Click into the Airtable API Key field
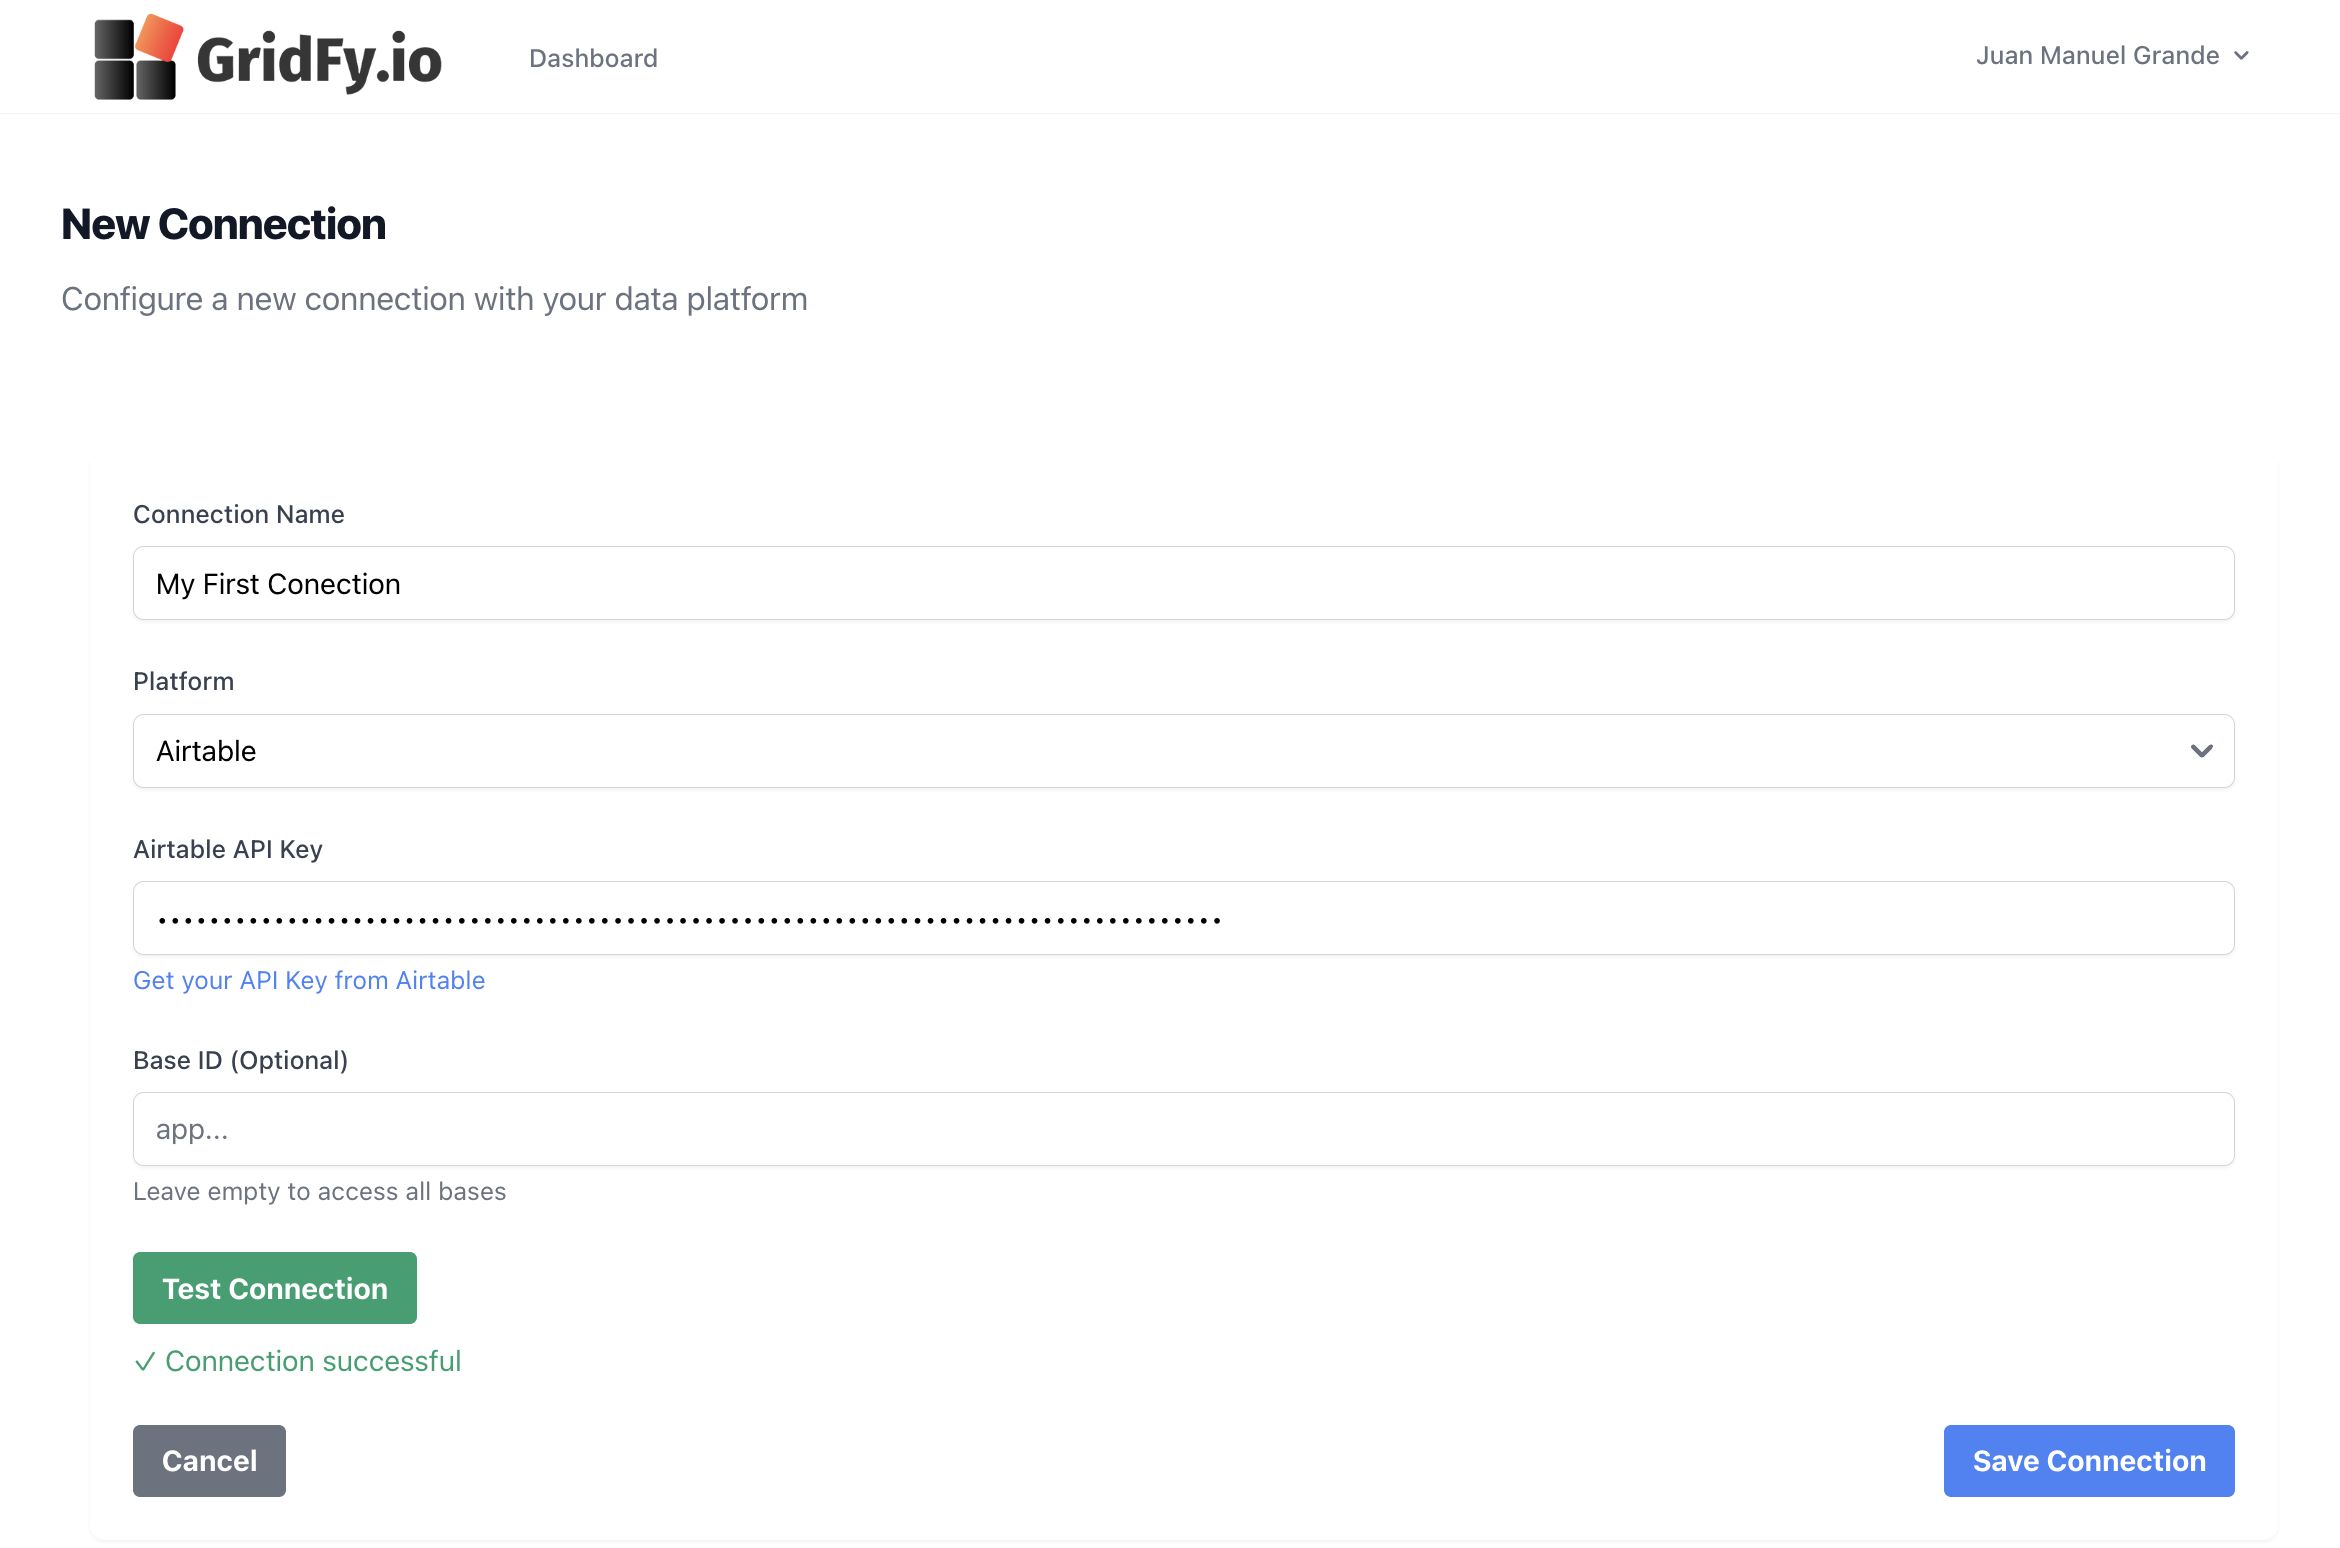The width and height of the screenshot is (2340, 1548). (x=1183, y=918)
